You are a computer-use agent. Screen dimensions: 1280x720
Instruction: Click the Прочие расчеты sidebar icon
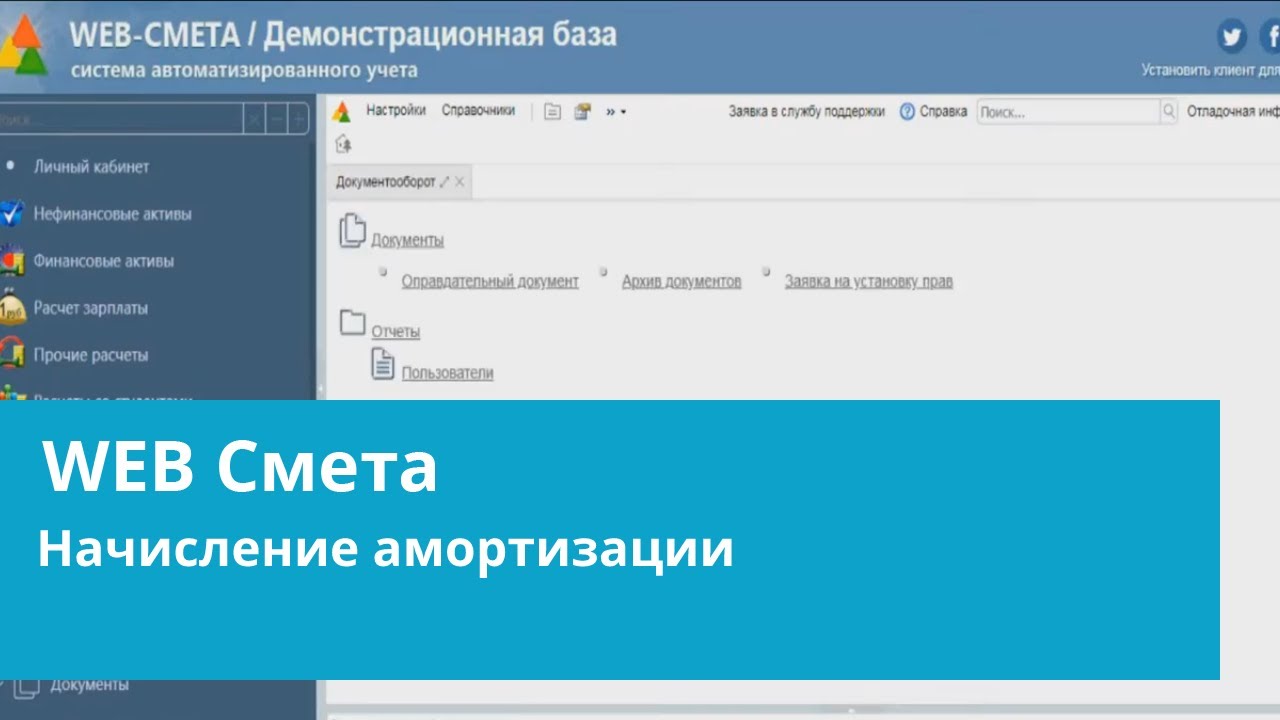[12, 354]
